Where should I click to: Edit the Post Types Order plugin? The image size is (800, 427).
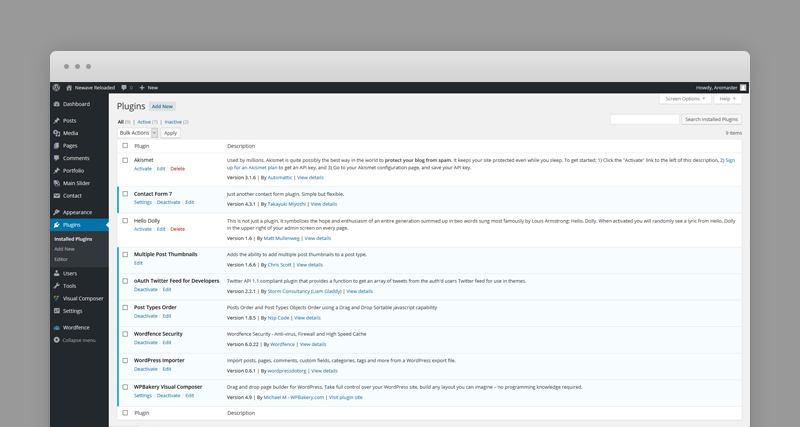tap(167, 316)
